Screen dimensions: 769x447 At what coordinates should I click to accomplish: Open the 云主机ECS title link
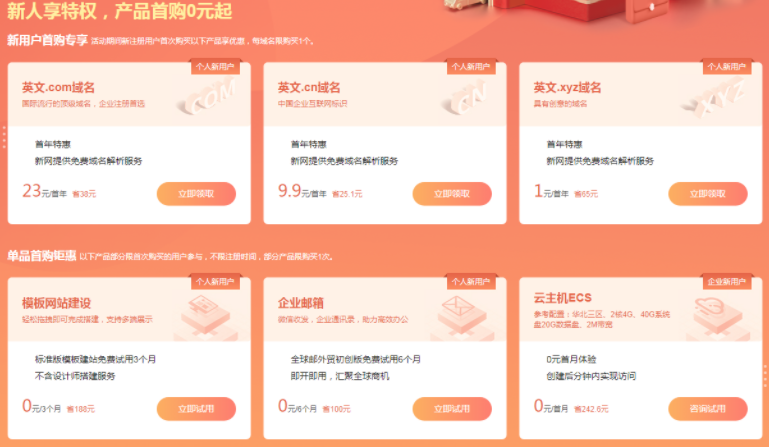coord(563,298)
